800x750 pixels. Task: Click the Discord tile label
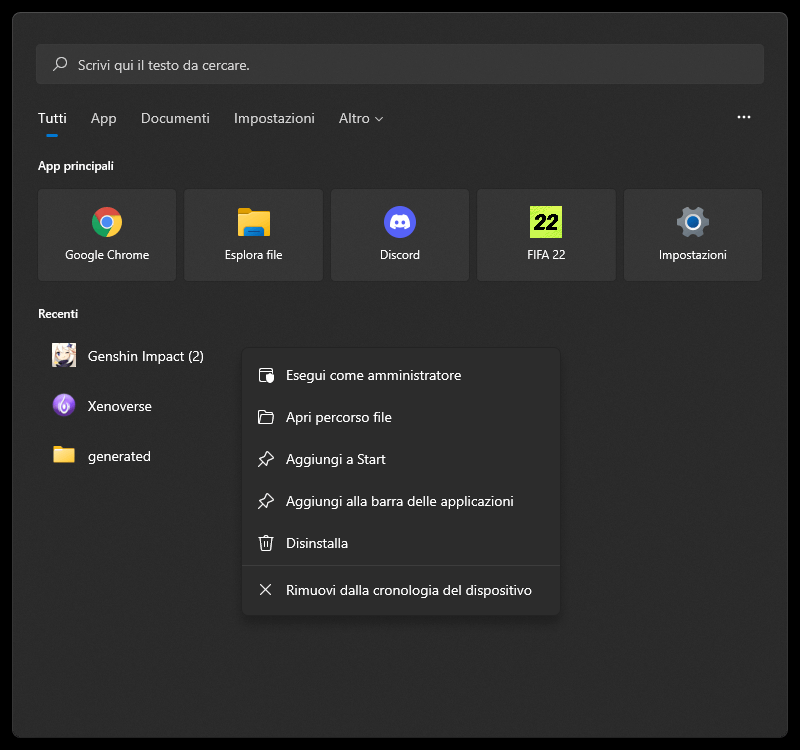pyautogui.click(x=400, y=255)
